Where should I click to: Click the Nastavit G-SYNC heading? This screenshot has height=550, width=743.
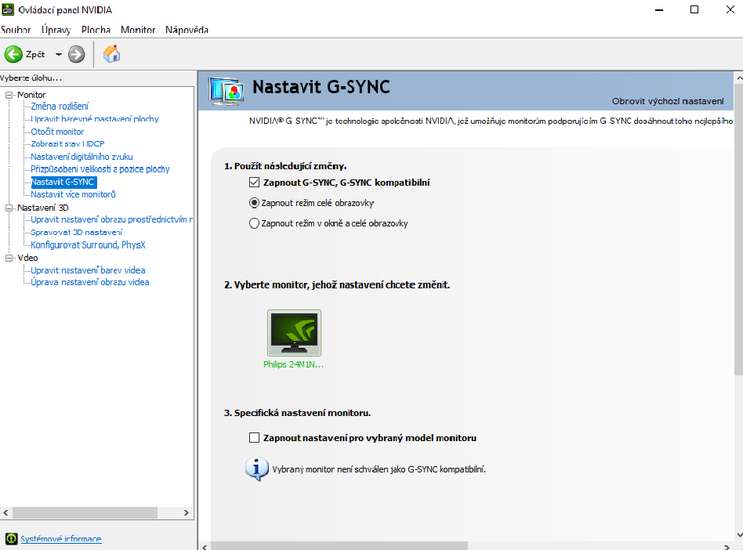point(321,87)
